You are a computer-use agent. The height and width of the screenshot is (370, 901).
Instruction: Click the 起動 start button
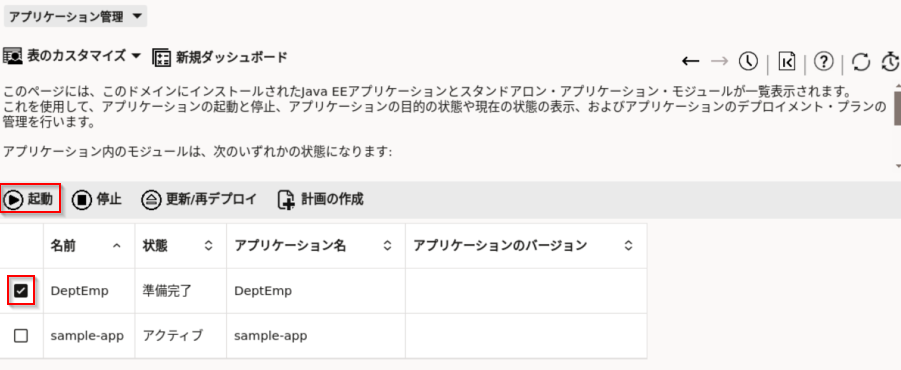pos(29,199)
